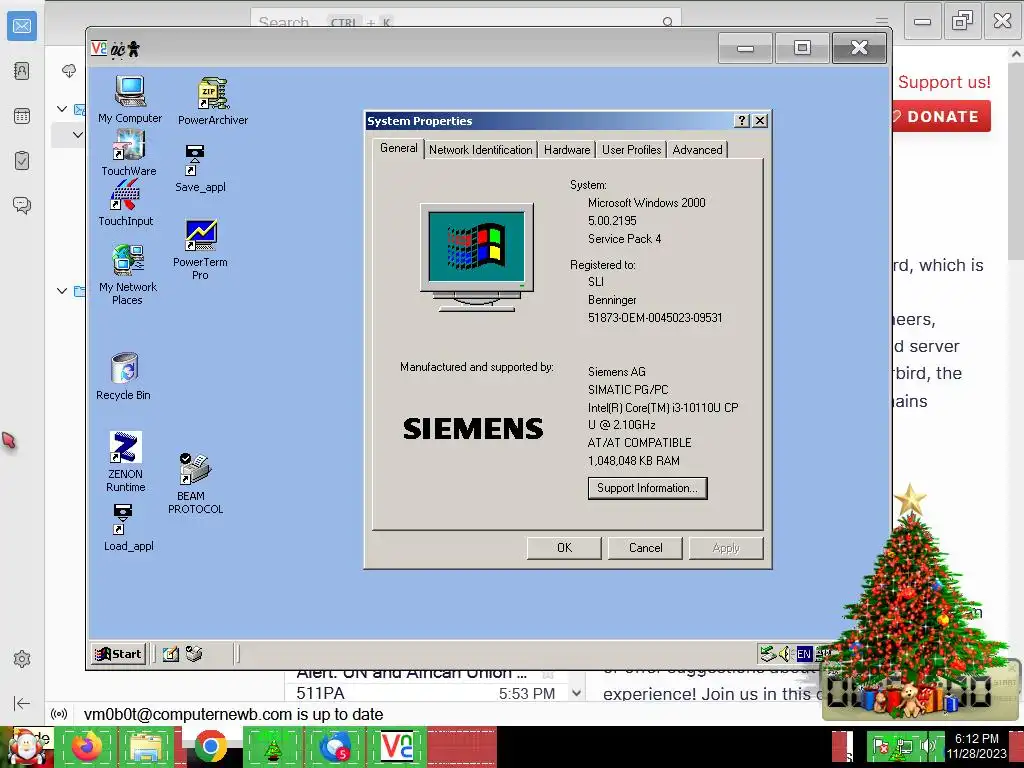Click the scroll-up arrow of the Thunderbird right-edge scrollbar
Image resolution: width=1024 pixels, height=768 pixels.
pyautogui.click(x=1016, y=55)
